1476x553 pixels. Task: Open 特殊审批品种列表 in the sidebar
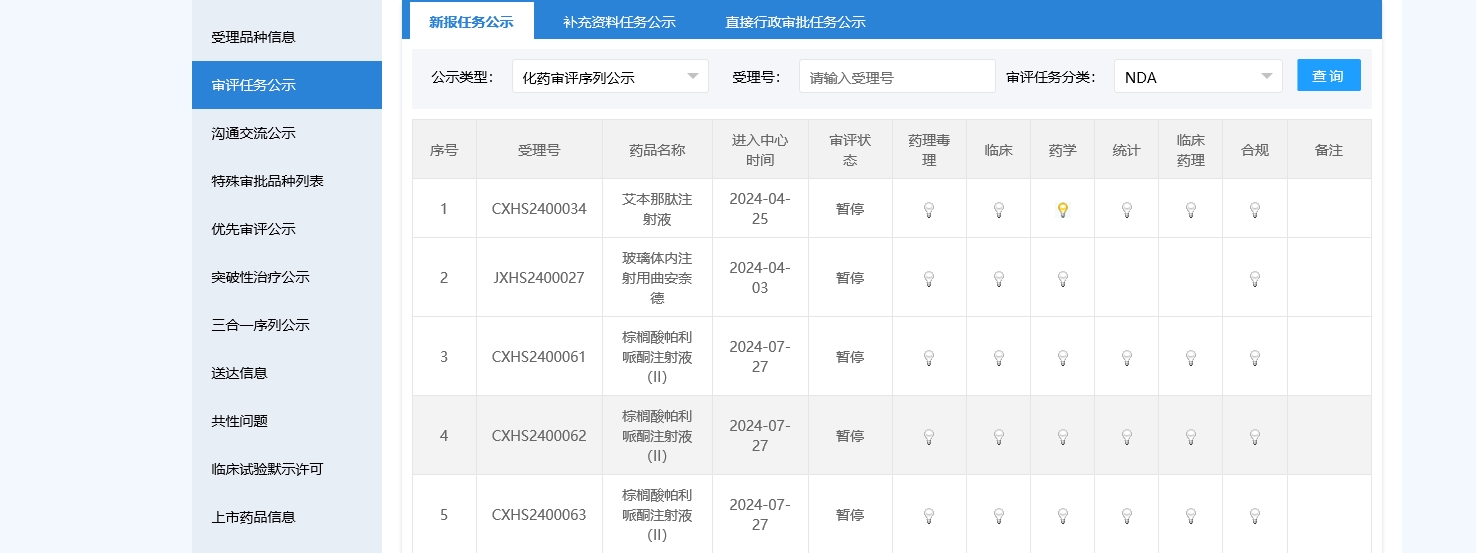pyautogui.click(x=287, y=181)
